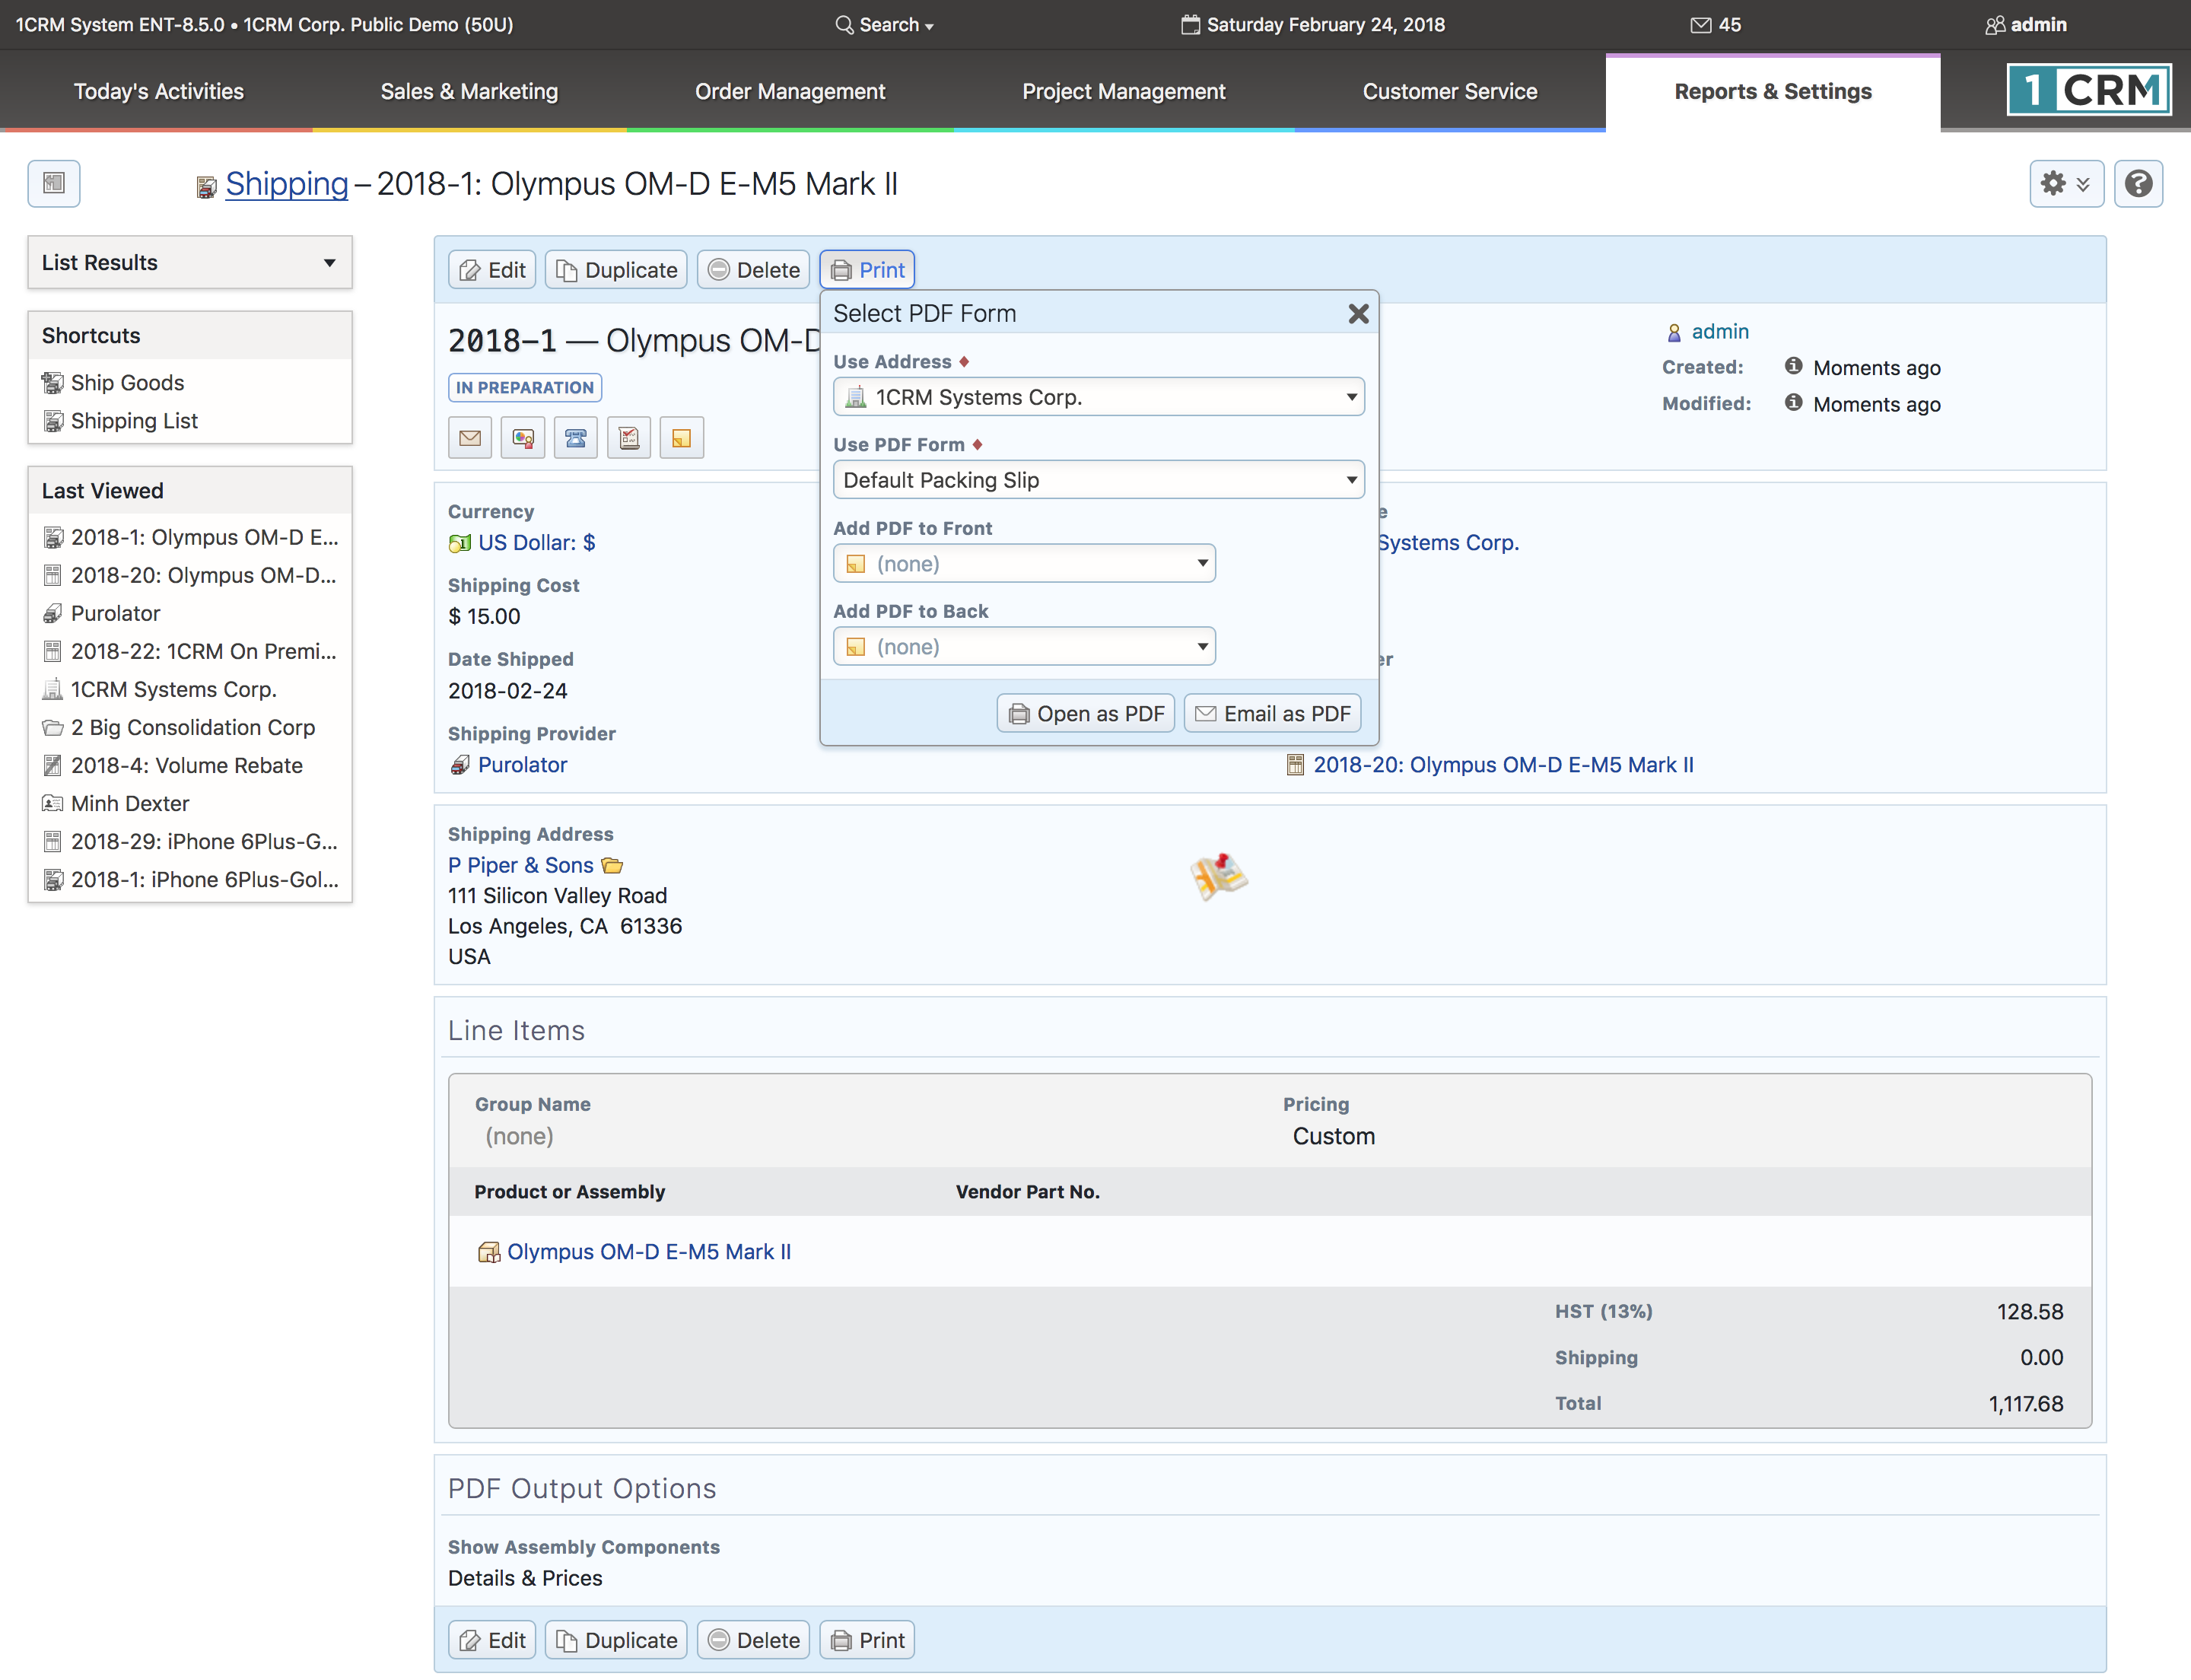Open the Use PDF Form dropdown
This screenshot has width=2191, height=1680.
click(1098, 480)
